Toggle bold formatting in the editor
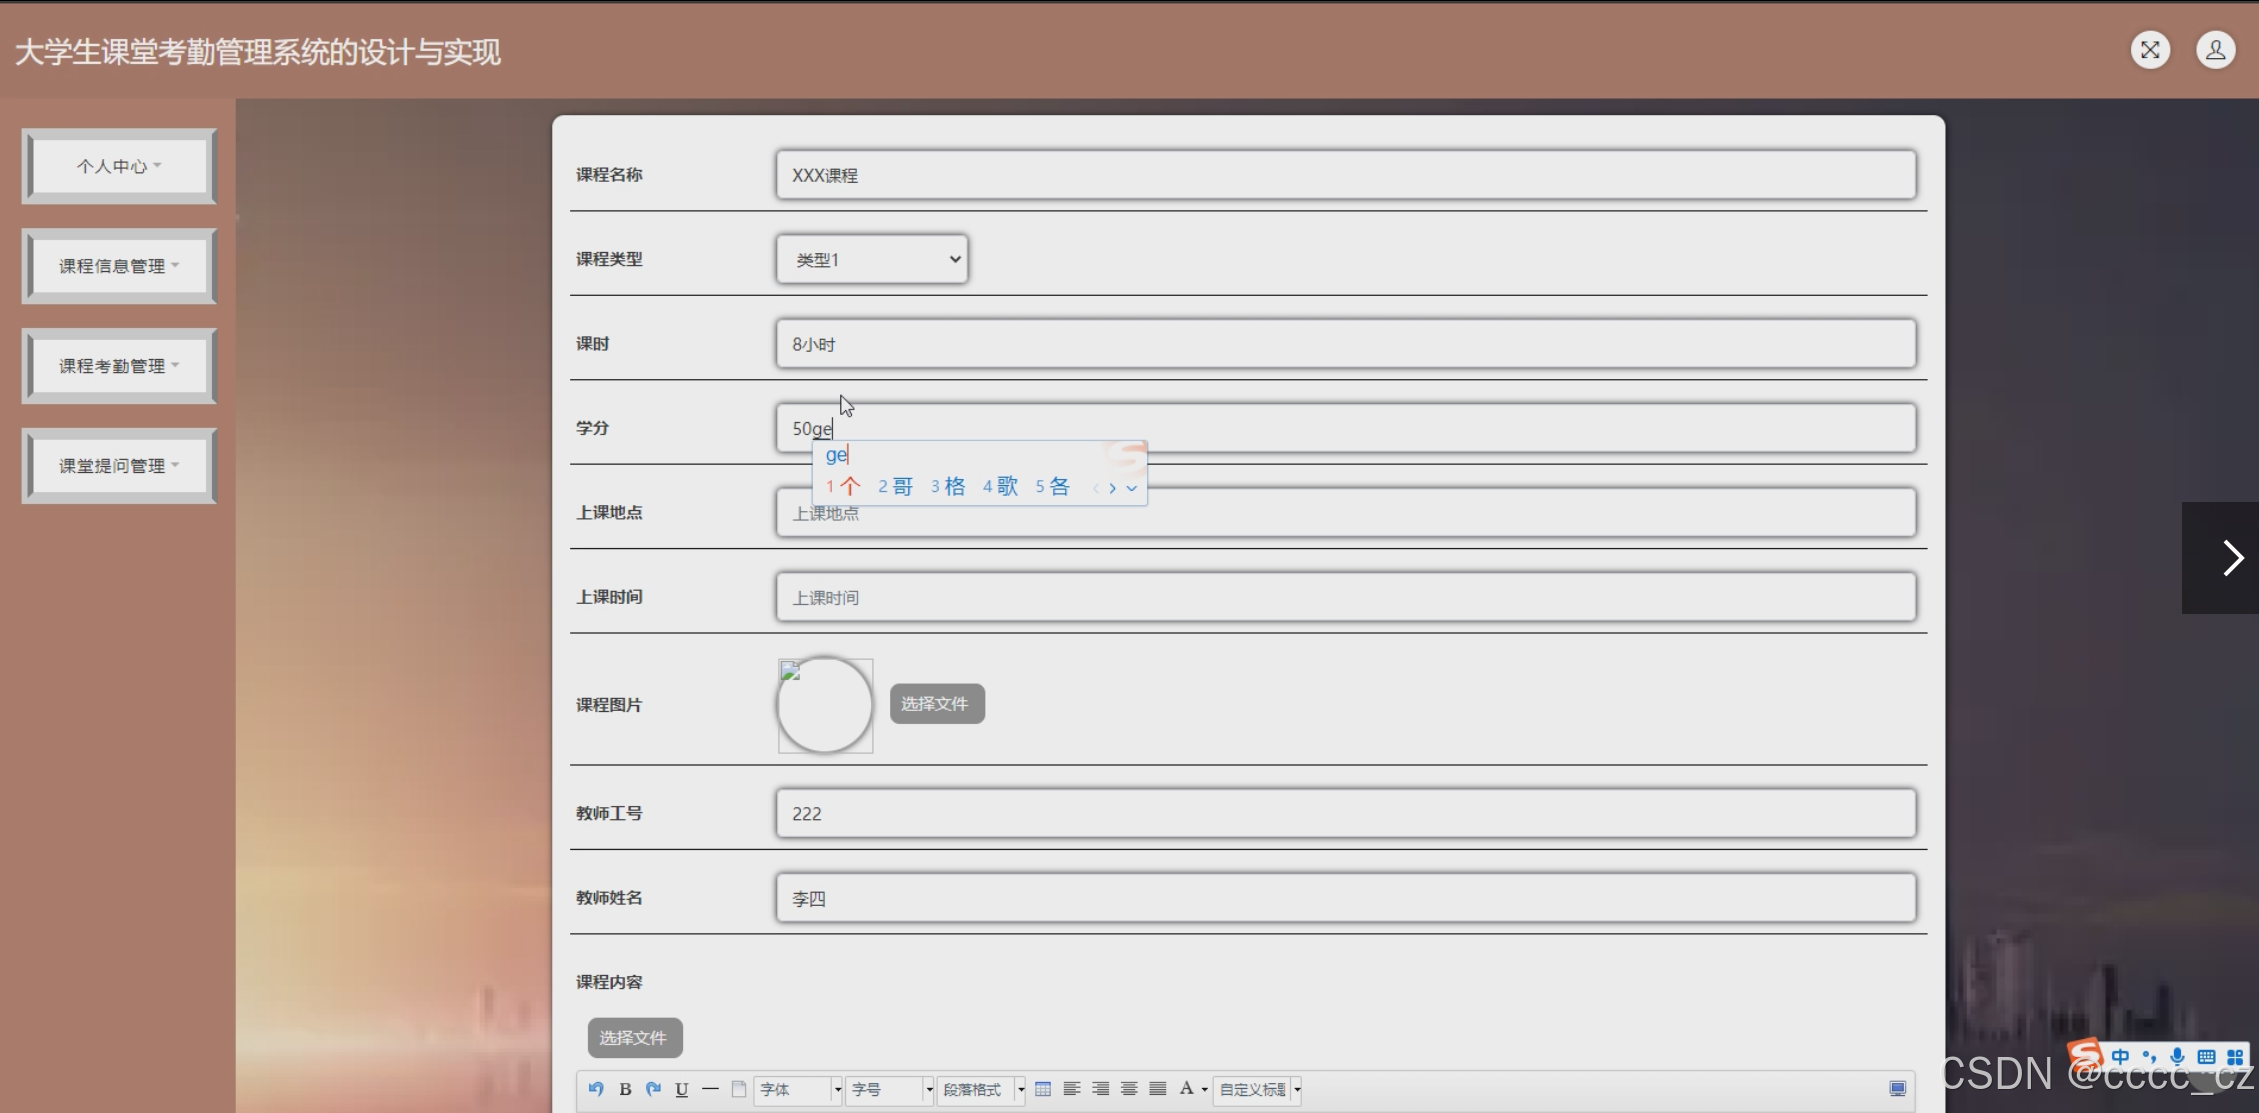Image resolution: width=2259 pixels, height=1113 pixels. (x=625, y=1089)
